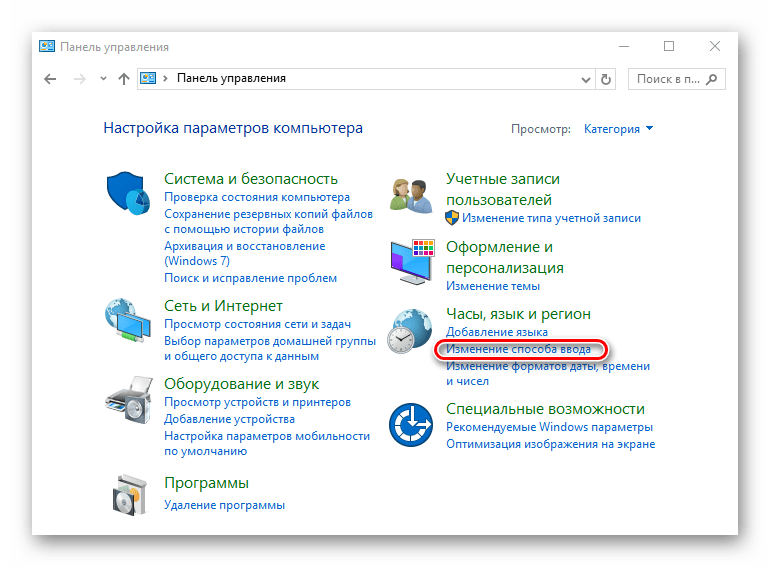Open the Hardware and Sound printer icon

(128, 400)
